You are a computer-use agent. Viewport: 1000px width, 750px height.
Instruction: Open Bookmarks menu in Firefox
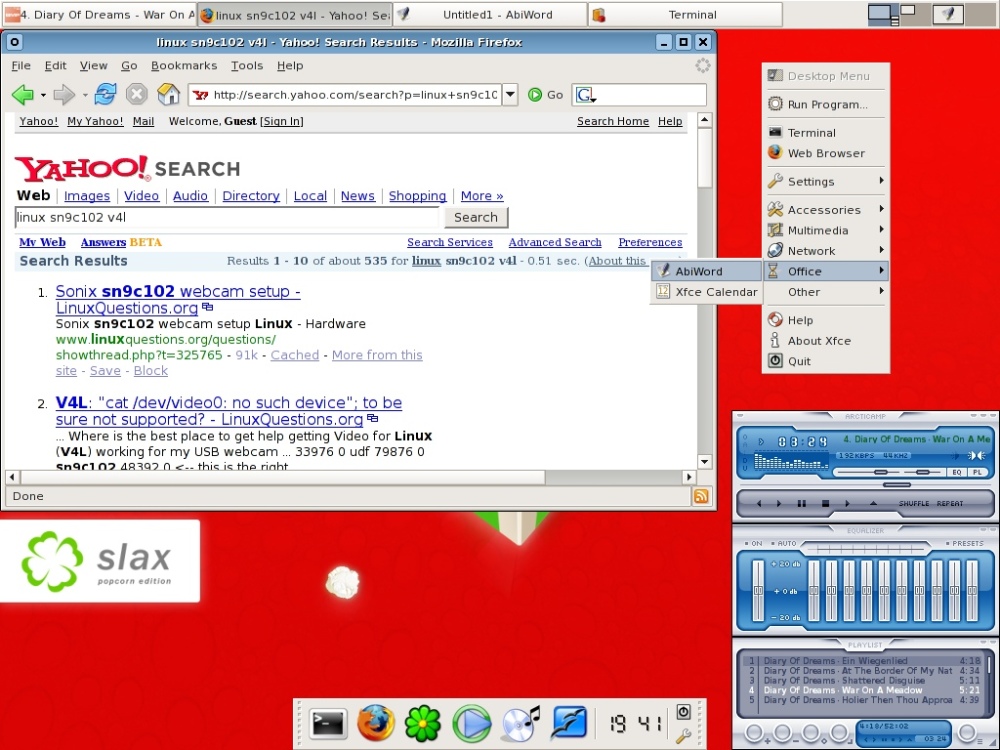184,65
